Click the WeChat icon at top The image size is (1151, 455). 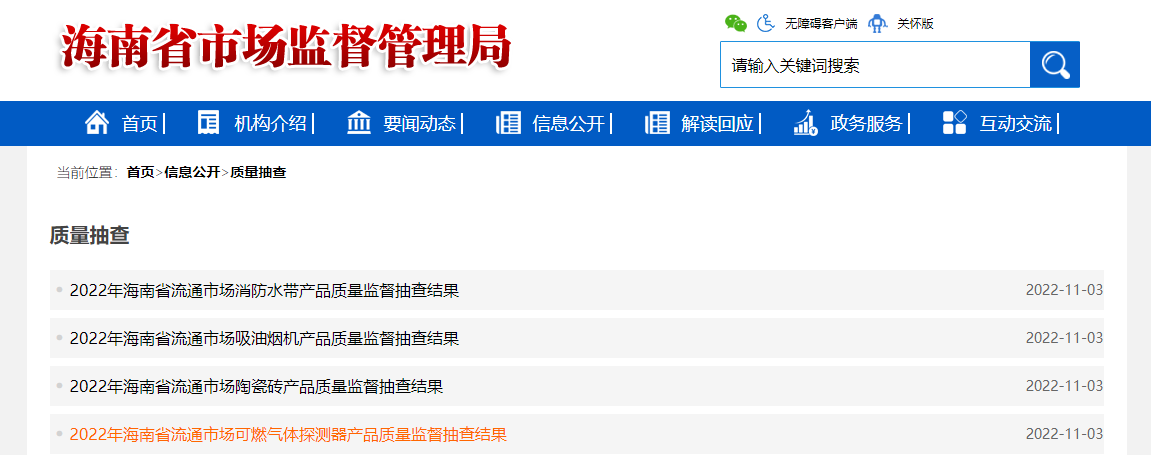coord(736,23)
